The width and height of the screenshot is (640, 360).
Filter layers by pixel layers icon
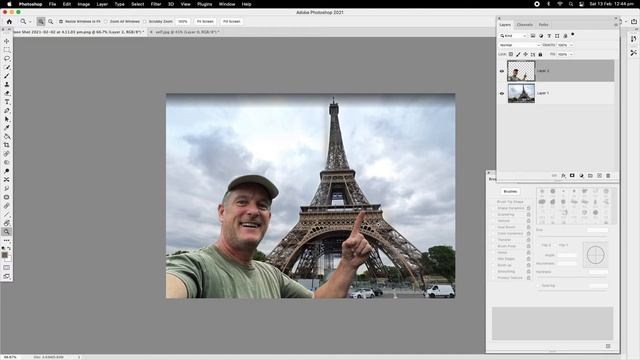[533, 36]
